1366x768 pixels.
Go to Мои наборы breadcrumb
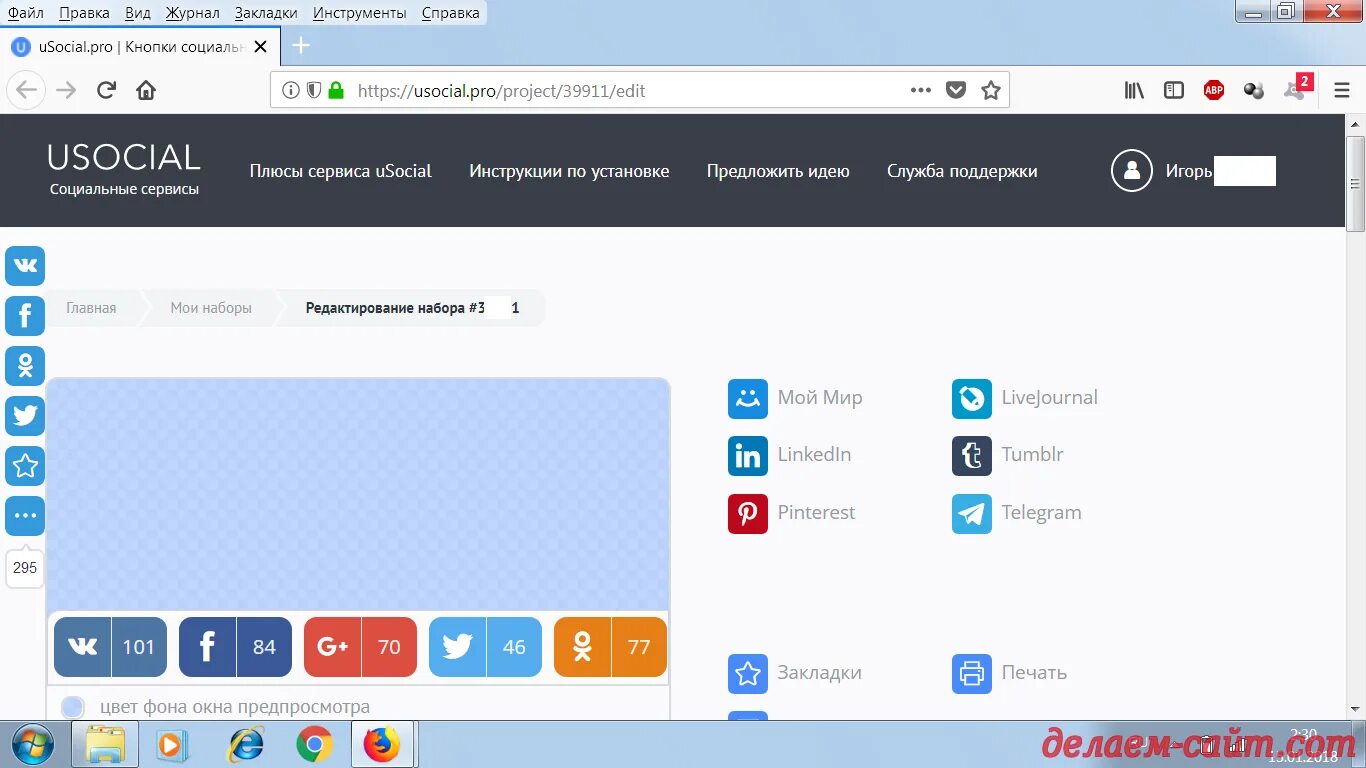point(211,308)
